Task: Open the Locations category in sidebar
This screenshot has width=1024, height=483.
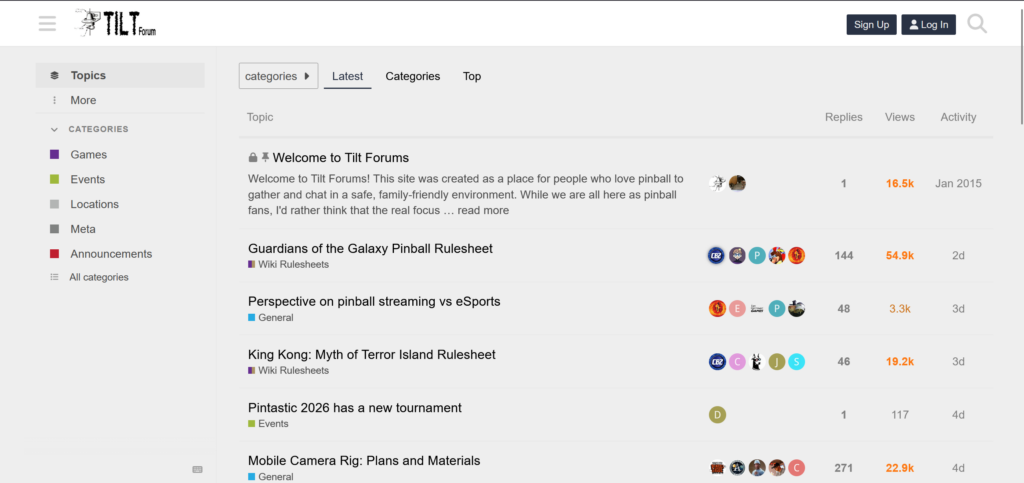Action: 120,204
